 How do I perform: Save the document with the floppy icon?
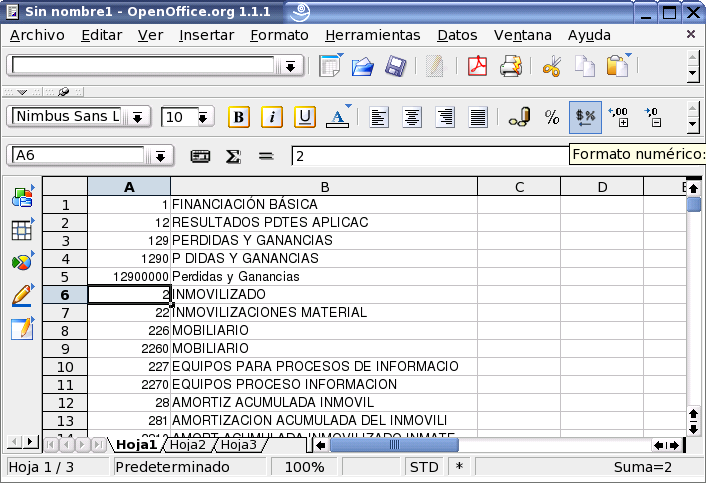click(395, 66)
